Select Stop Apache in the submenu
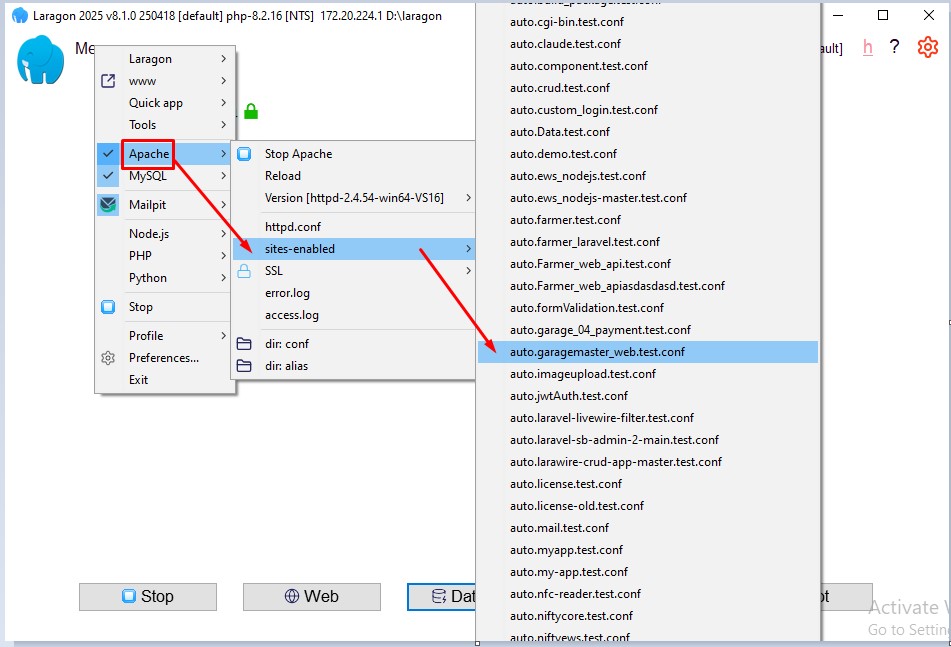The image size is (951, 647). pos(354,154)
